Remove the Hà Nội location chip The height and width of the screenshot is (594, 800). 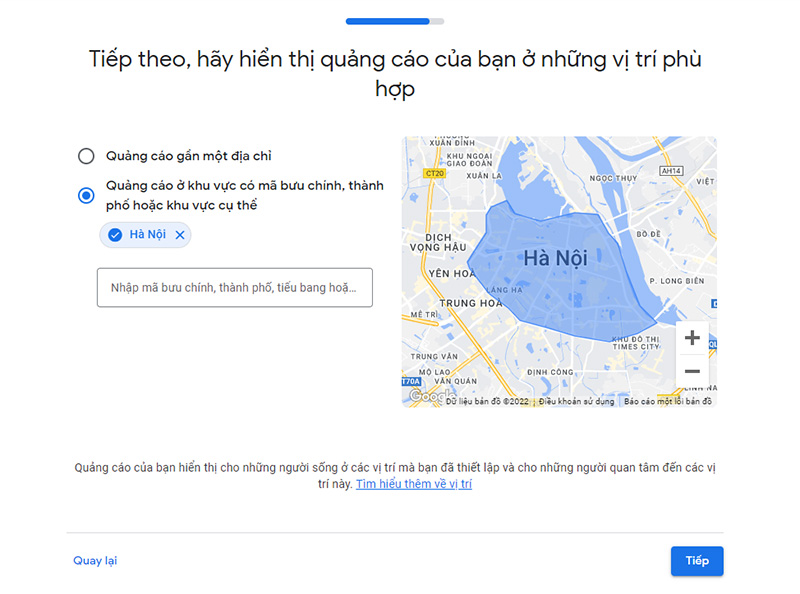point(180,235)
